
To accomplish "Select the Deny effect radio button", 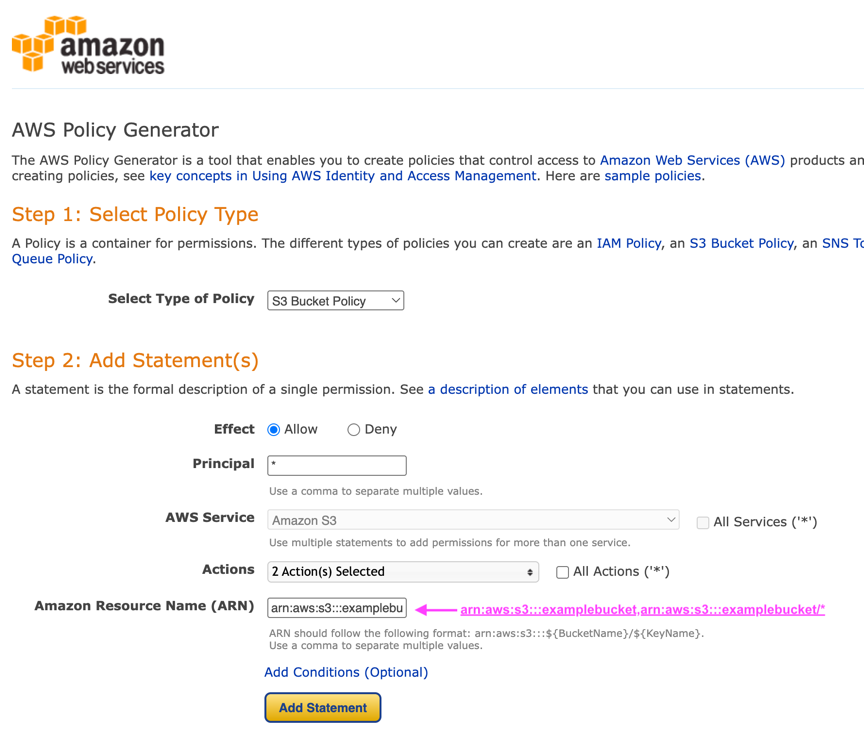I will (354, 430).
